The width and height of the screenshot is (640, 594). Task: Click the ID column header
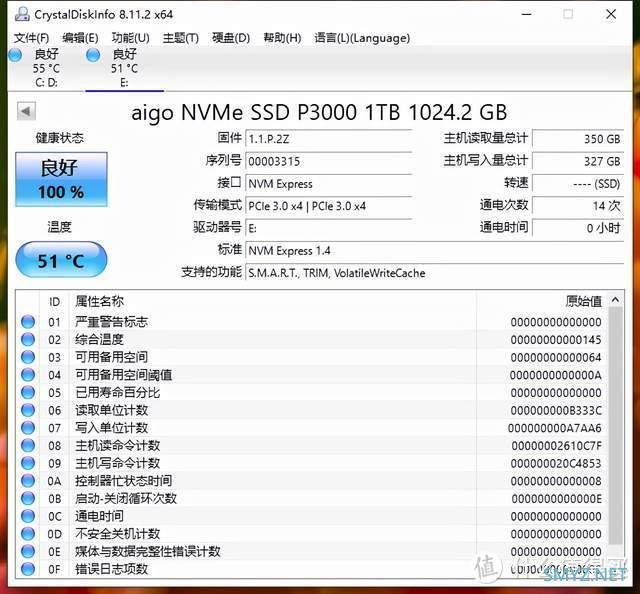[55, 302]
